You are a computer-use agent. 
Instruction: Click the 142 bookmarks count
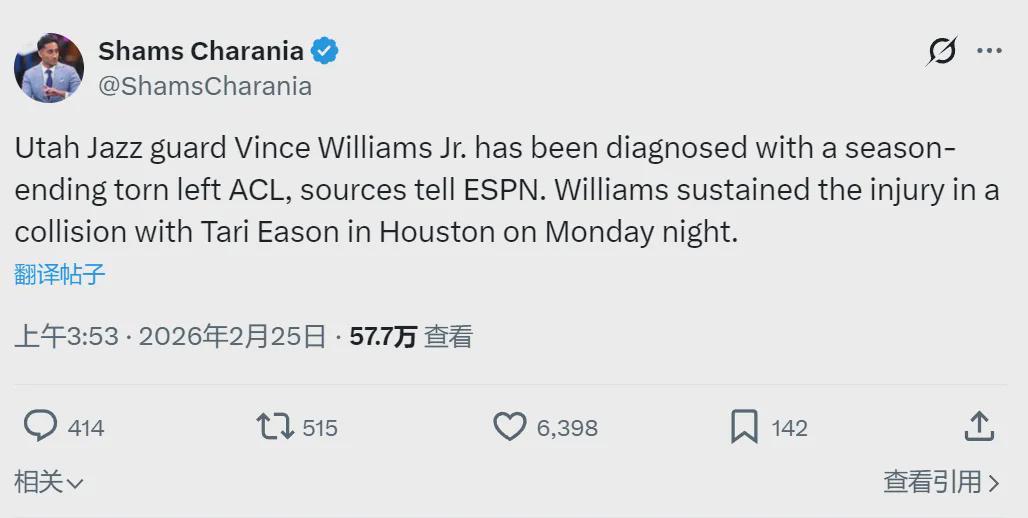789,428
